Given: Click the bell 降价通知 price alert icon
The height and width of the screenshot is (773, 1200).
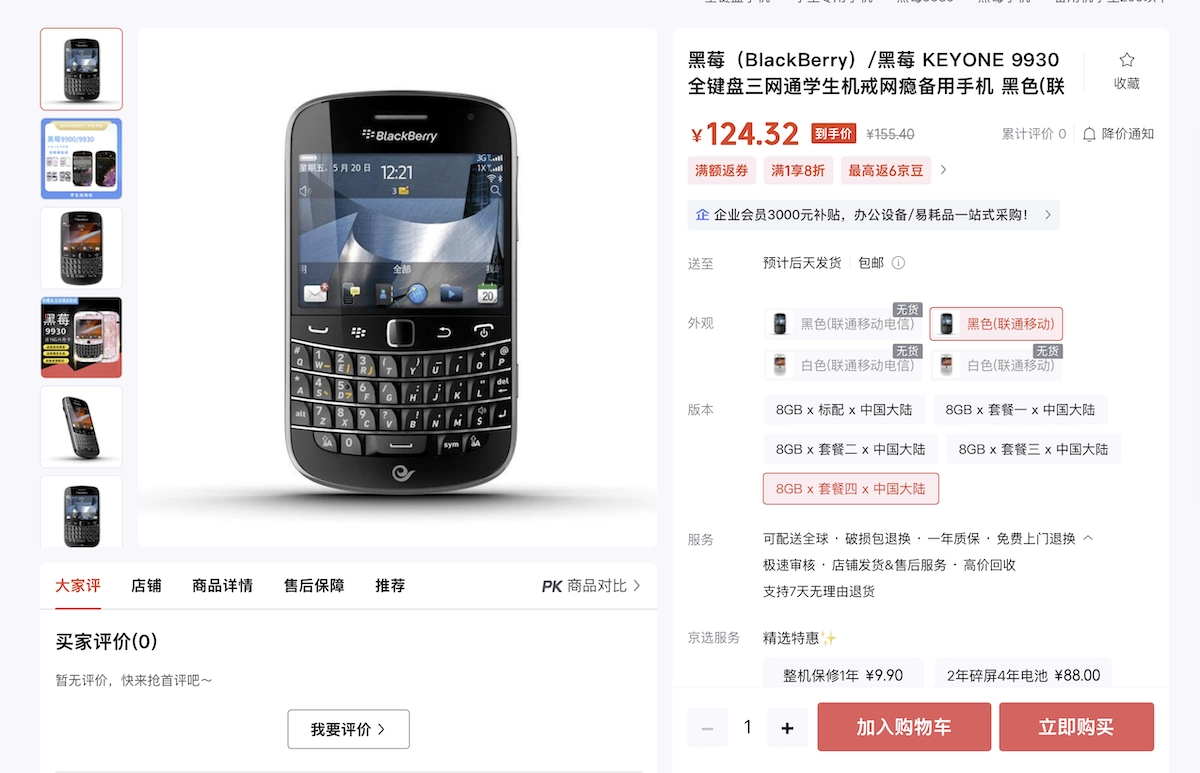Looking at the screenshot, I should click(x=1090, y=134).
